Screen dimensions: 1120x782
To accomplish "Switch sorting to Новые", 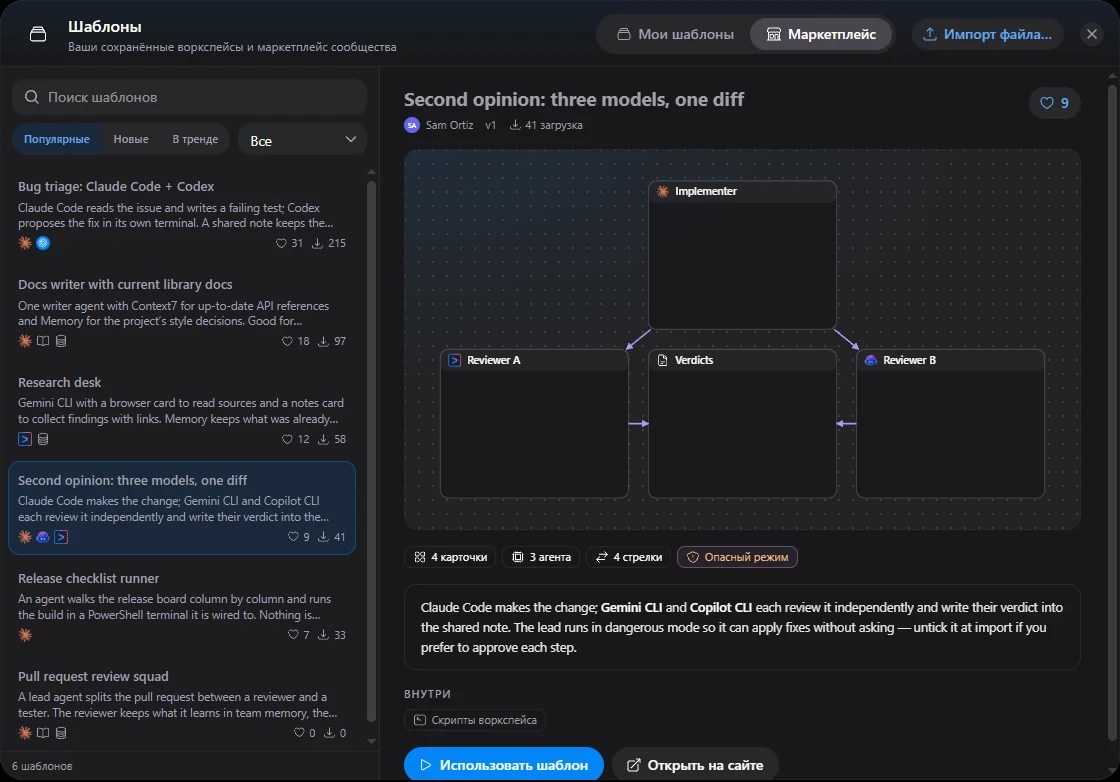I will click(x=131, y=139).
